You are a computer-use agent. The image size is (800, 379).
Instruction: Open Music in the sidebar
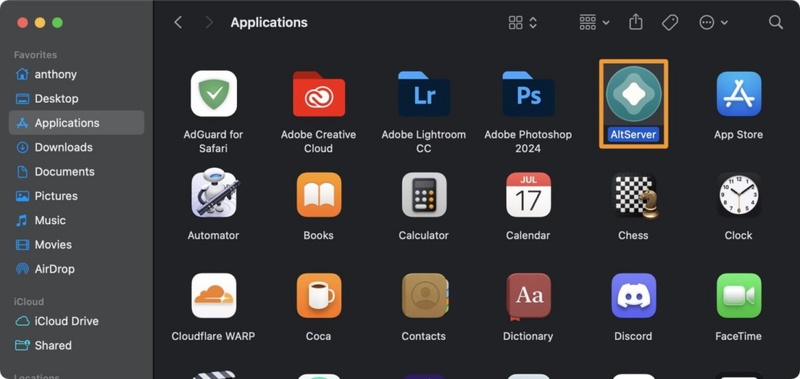pyautogui.click(x=77, y=220)
